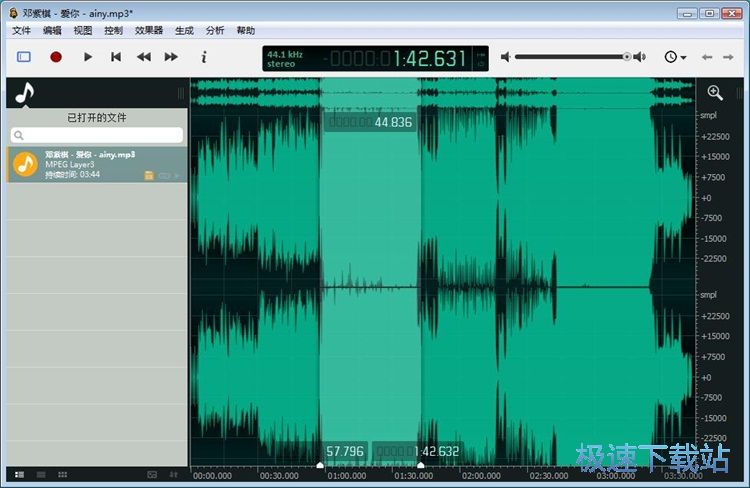Open the 文件 menu
Viewport: 750px width, 488px height.
pos(21,31)
